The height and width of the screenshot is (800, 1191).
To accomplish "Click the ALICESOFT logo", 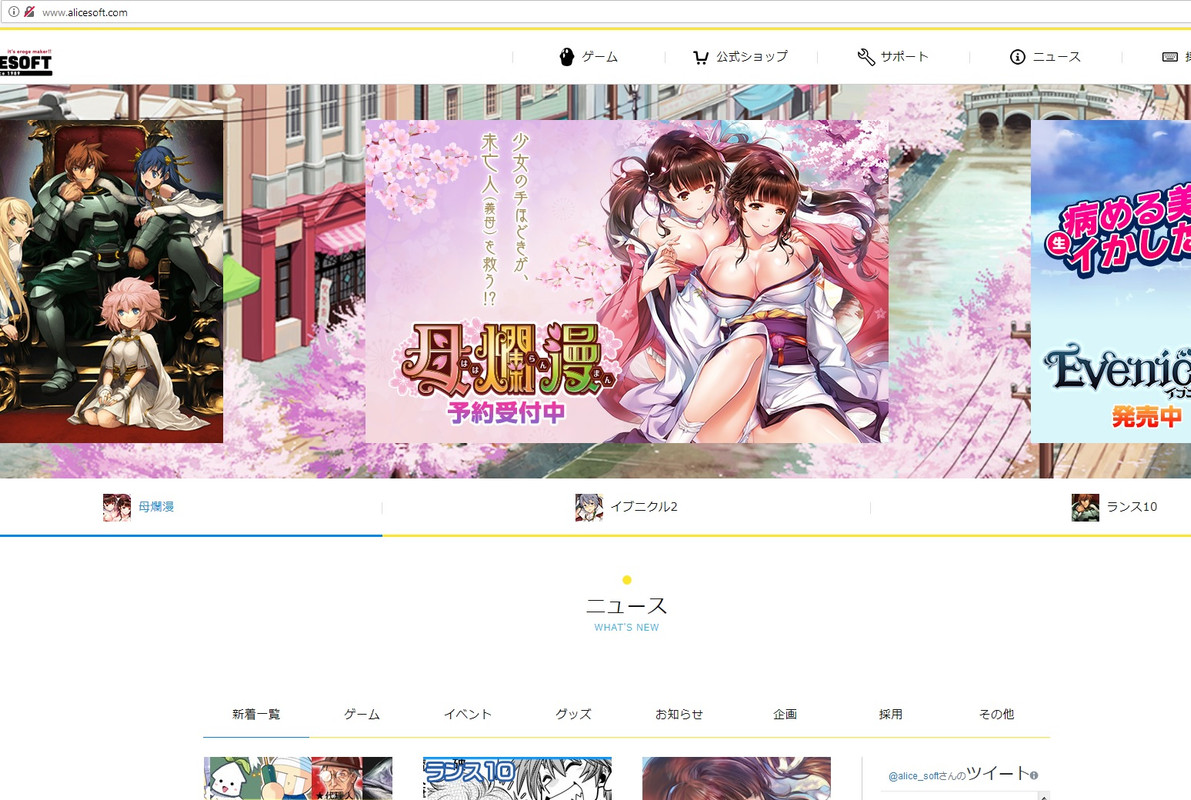I will point(26,62).
